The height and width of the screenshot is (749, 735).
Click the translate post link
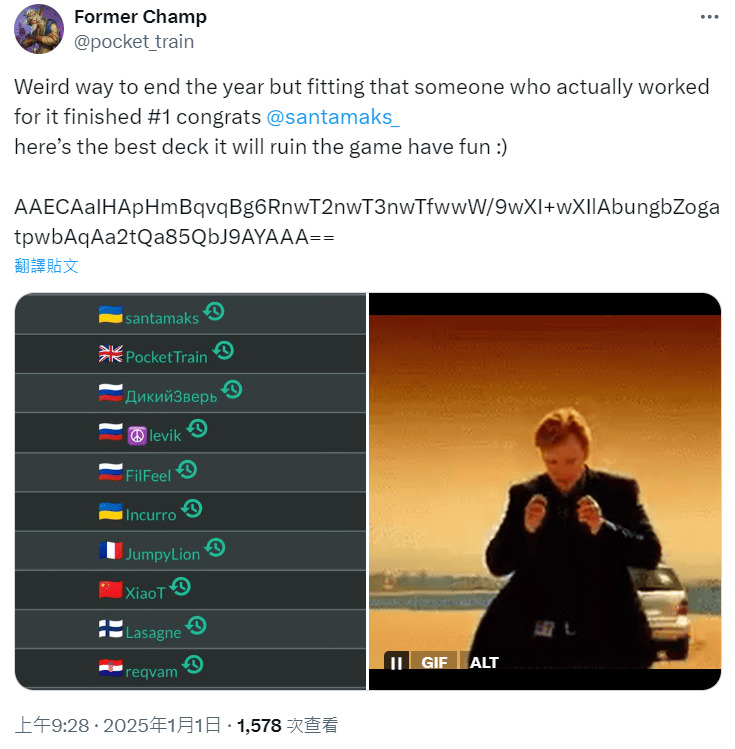click(46, 266)
